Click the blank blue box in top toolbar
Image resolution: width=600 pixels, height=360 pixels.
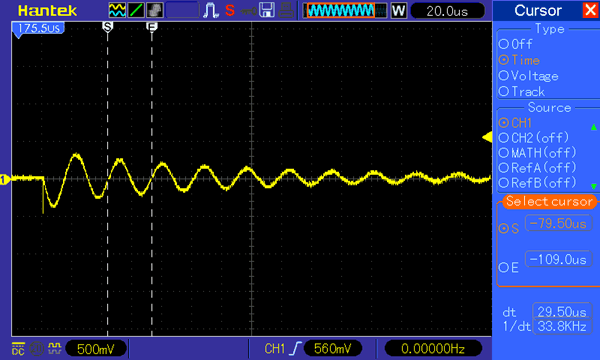tap(182, 10)
